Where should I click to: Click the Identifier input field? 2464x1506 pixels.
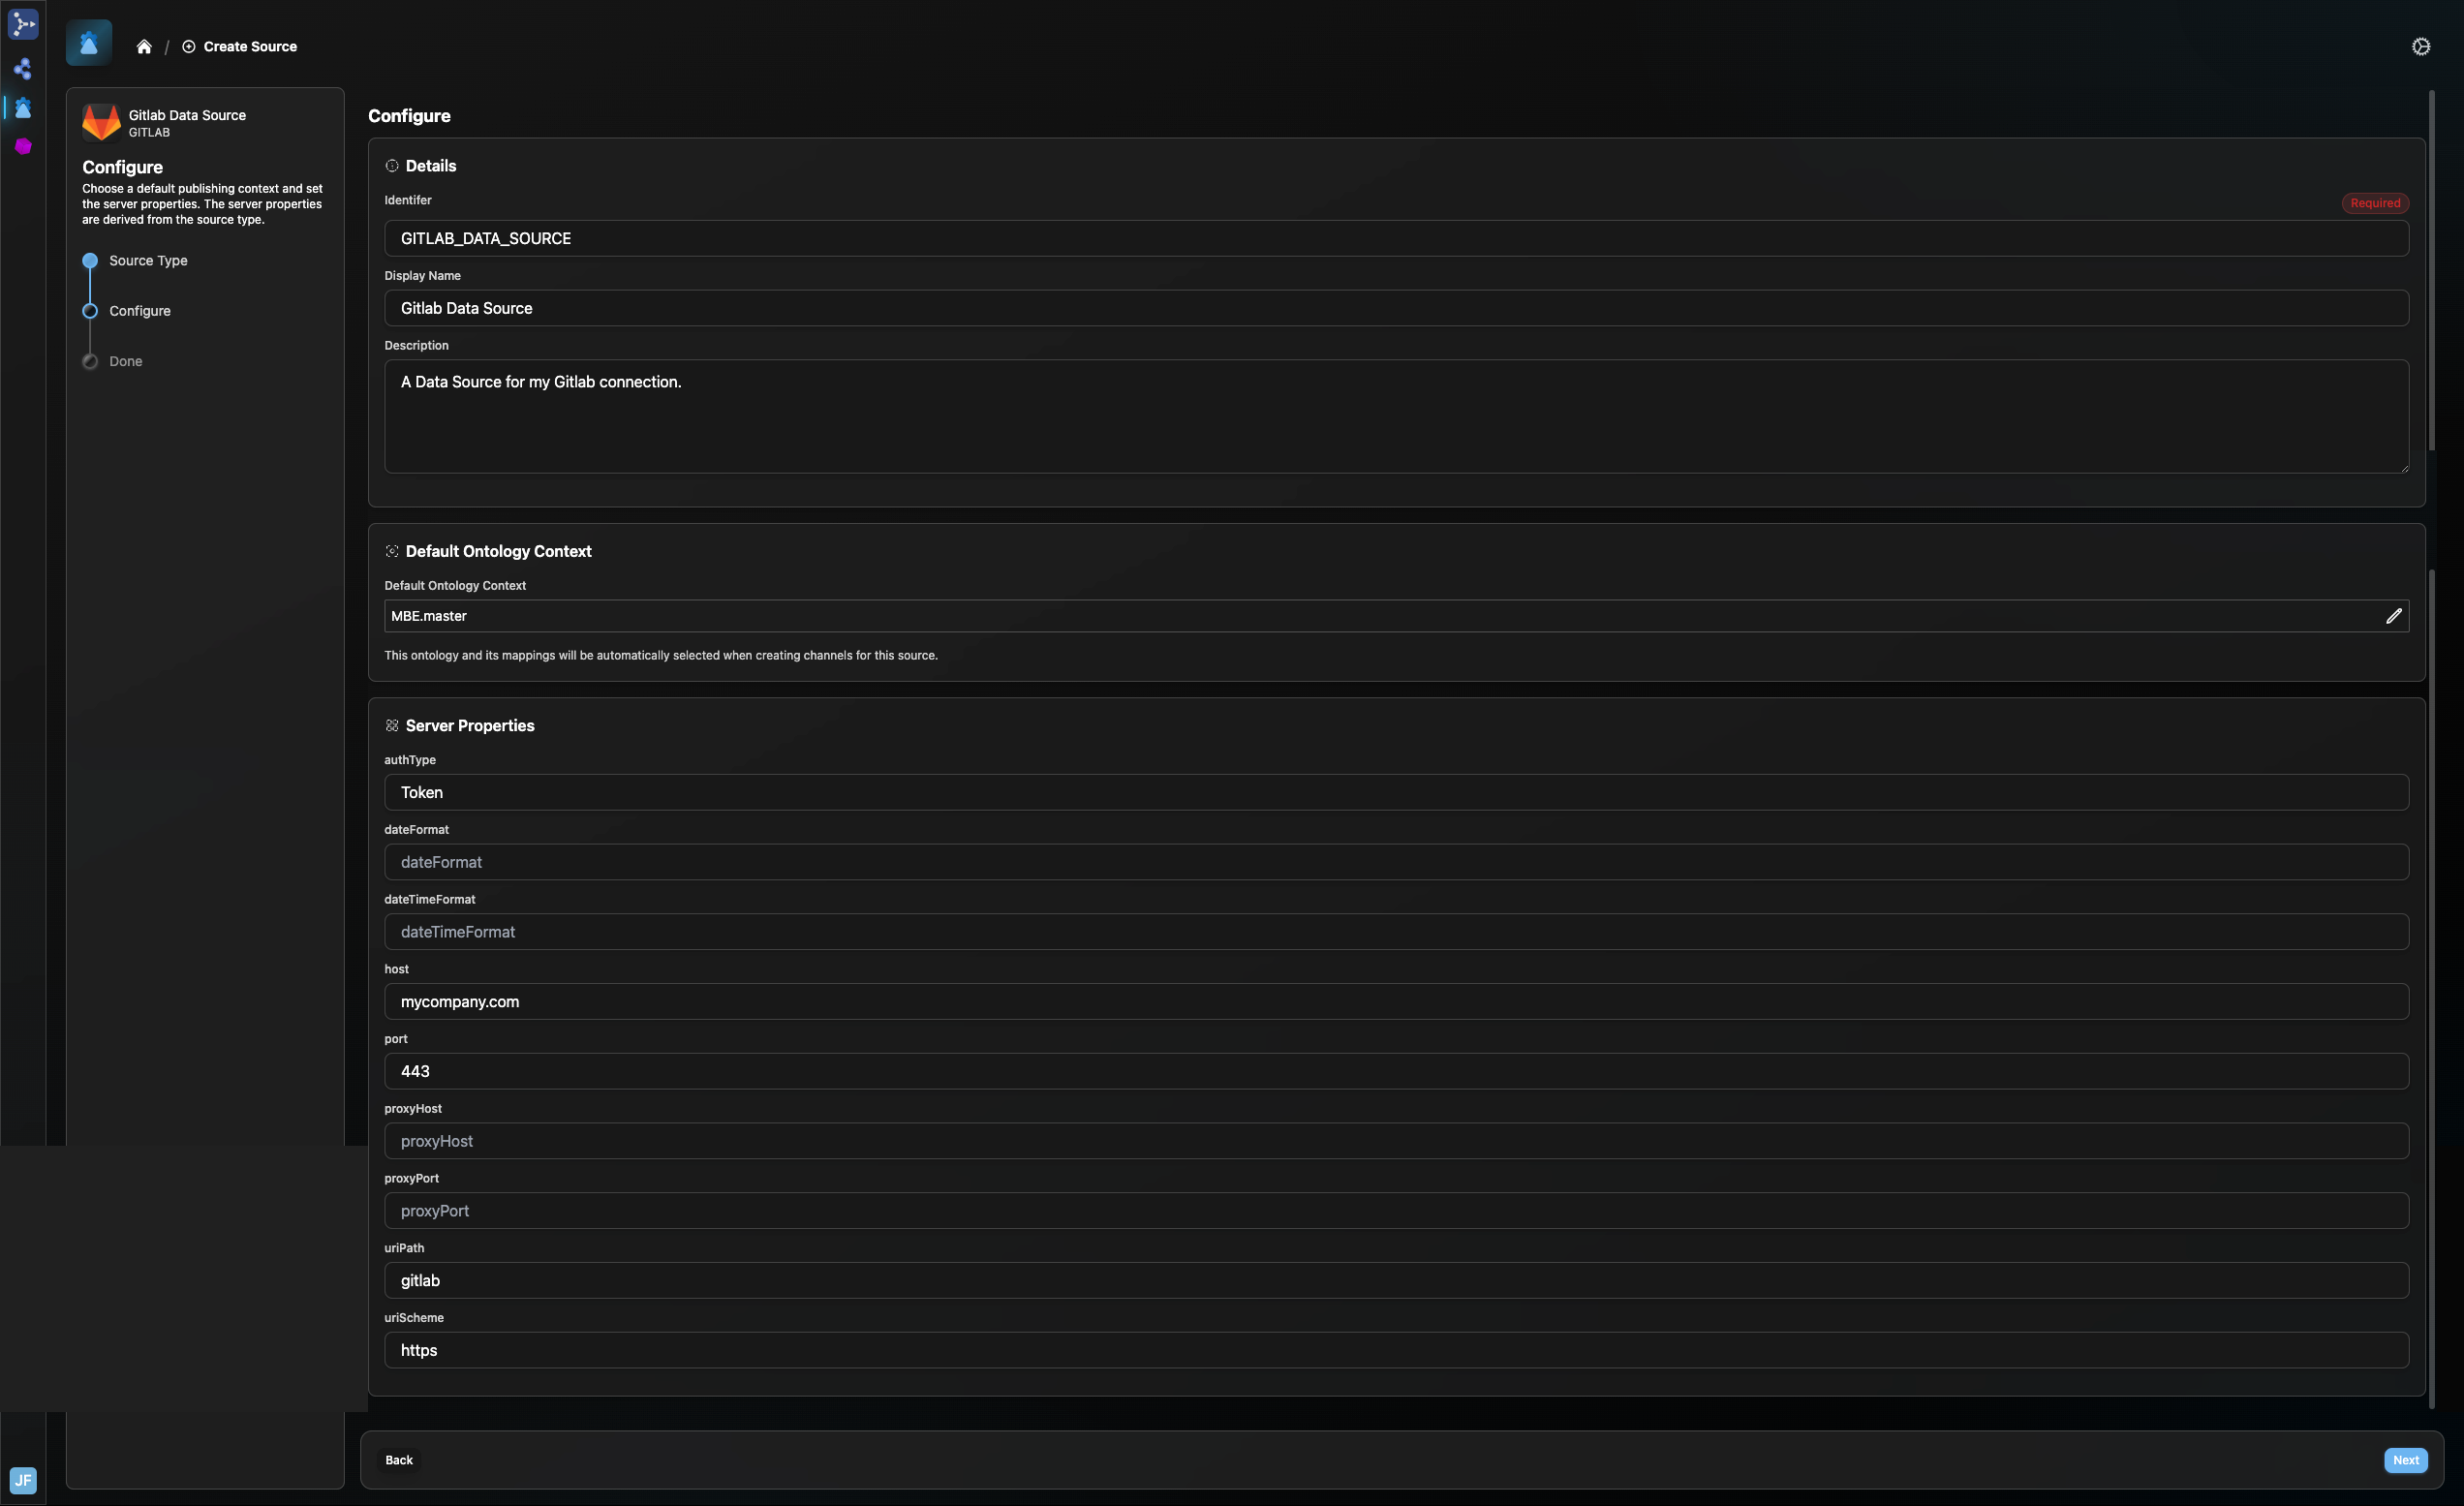tap(1395, 239)
